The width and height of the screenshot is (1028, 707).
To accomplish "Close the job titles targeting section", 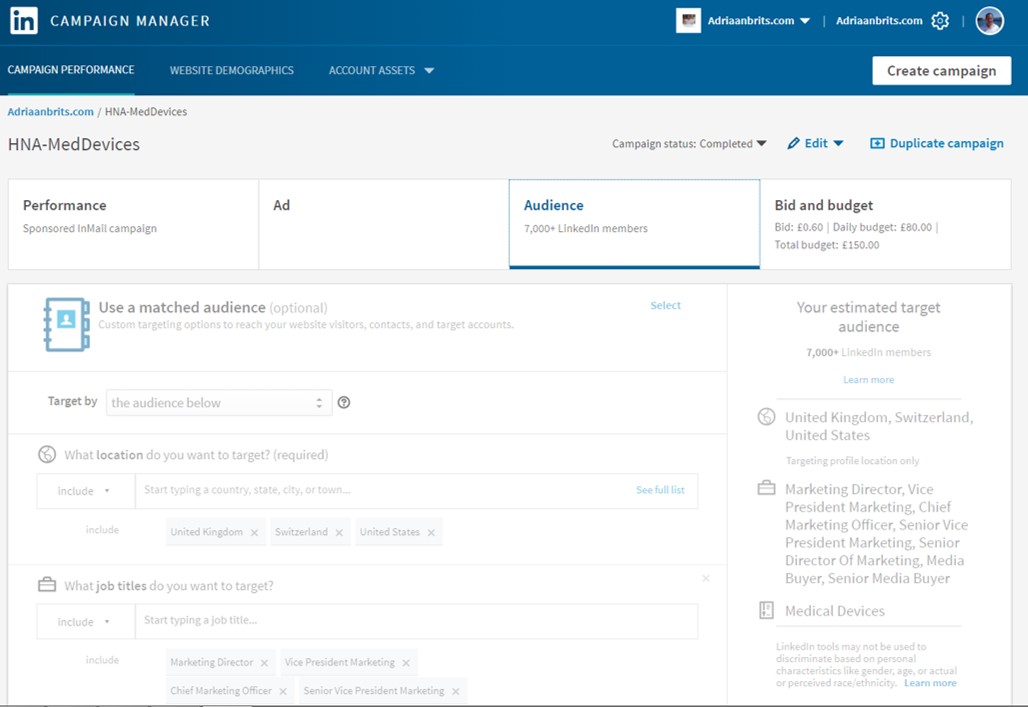I will point(705,578).
